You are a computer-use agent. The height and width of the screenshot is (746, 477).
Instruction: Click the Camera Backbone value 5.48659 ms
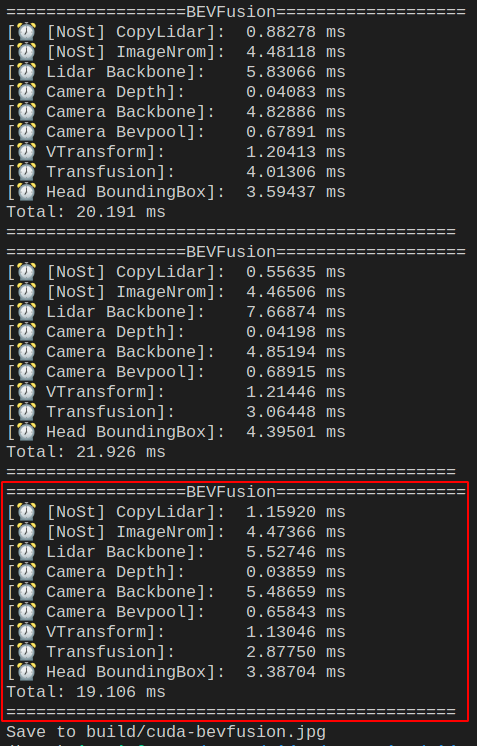[295, 592]
